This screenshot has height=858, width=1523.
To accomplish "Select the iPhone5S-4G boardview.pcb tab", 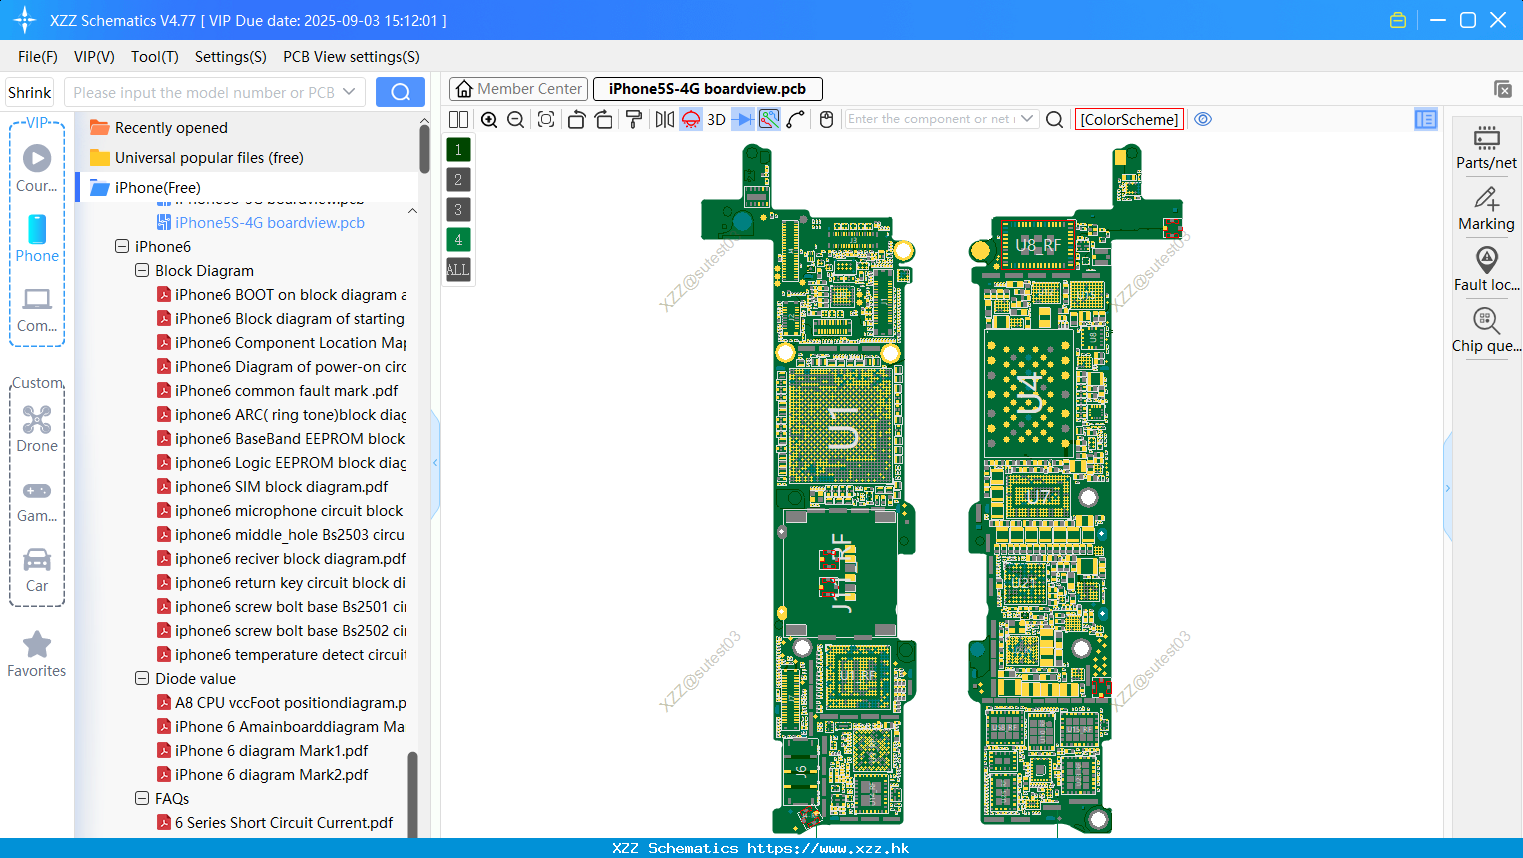I will pos(707,89).
